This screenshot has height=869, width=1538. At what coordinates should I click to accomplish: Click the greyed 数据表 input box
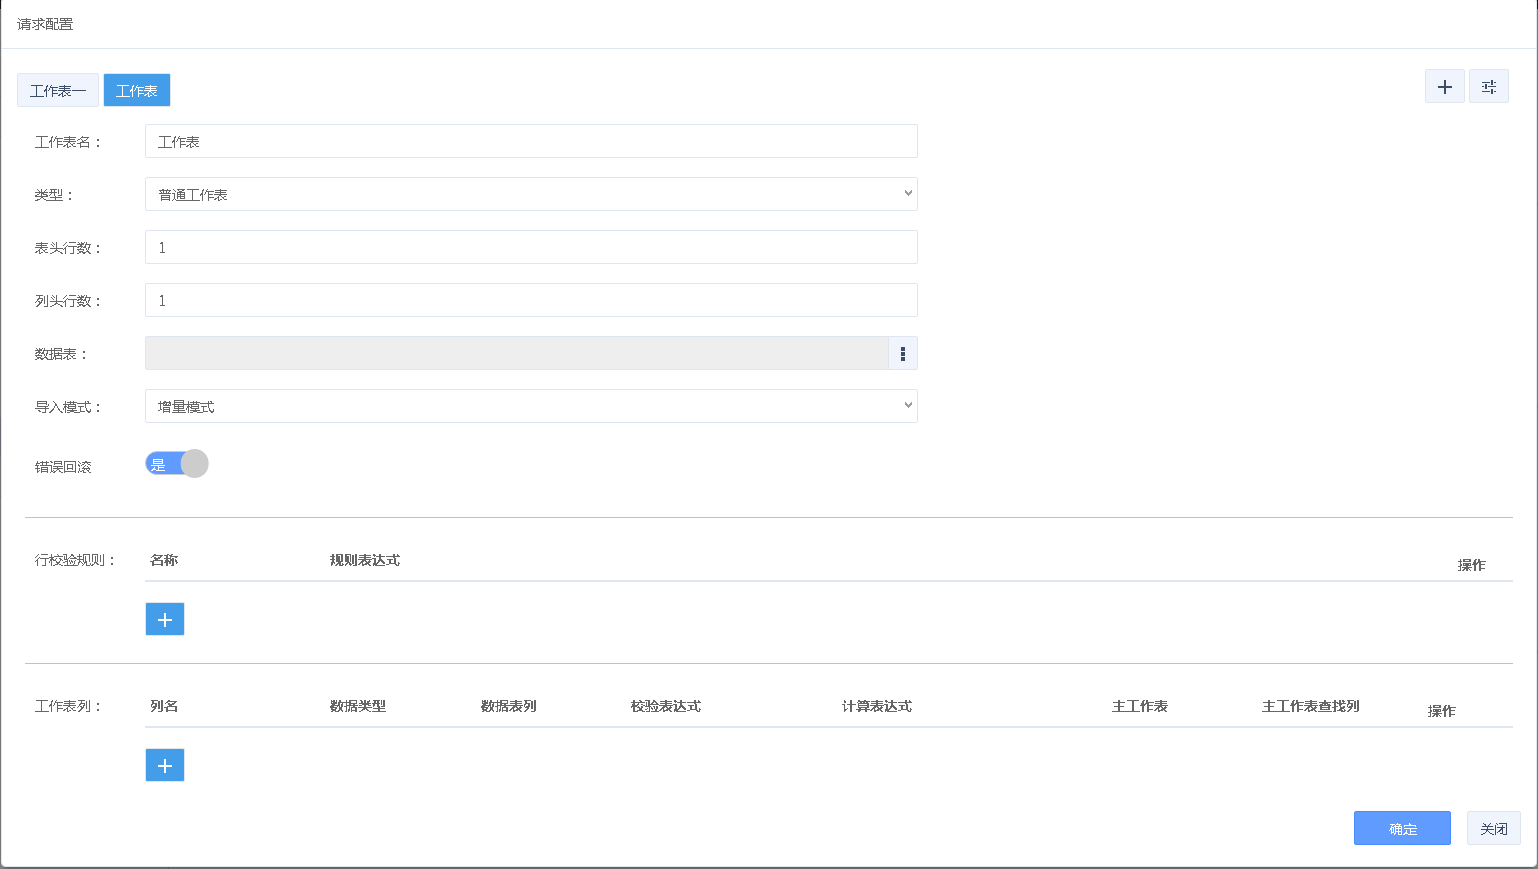516,354
